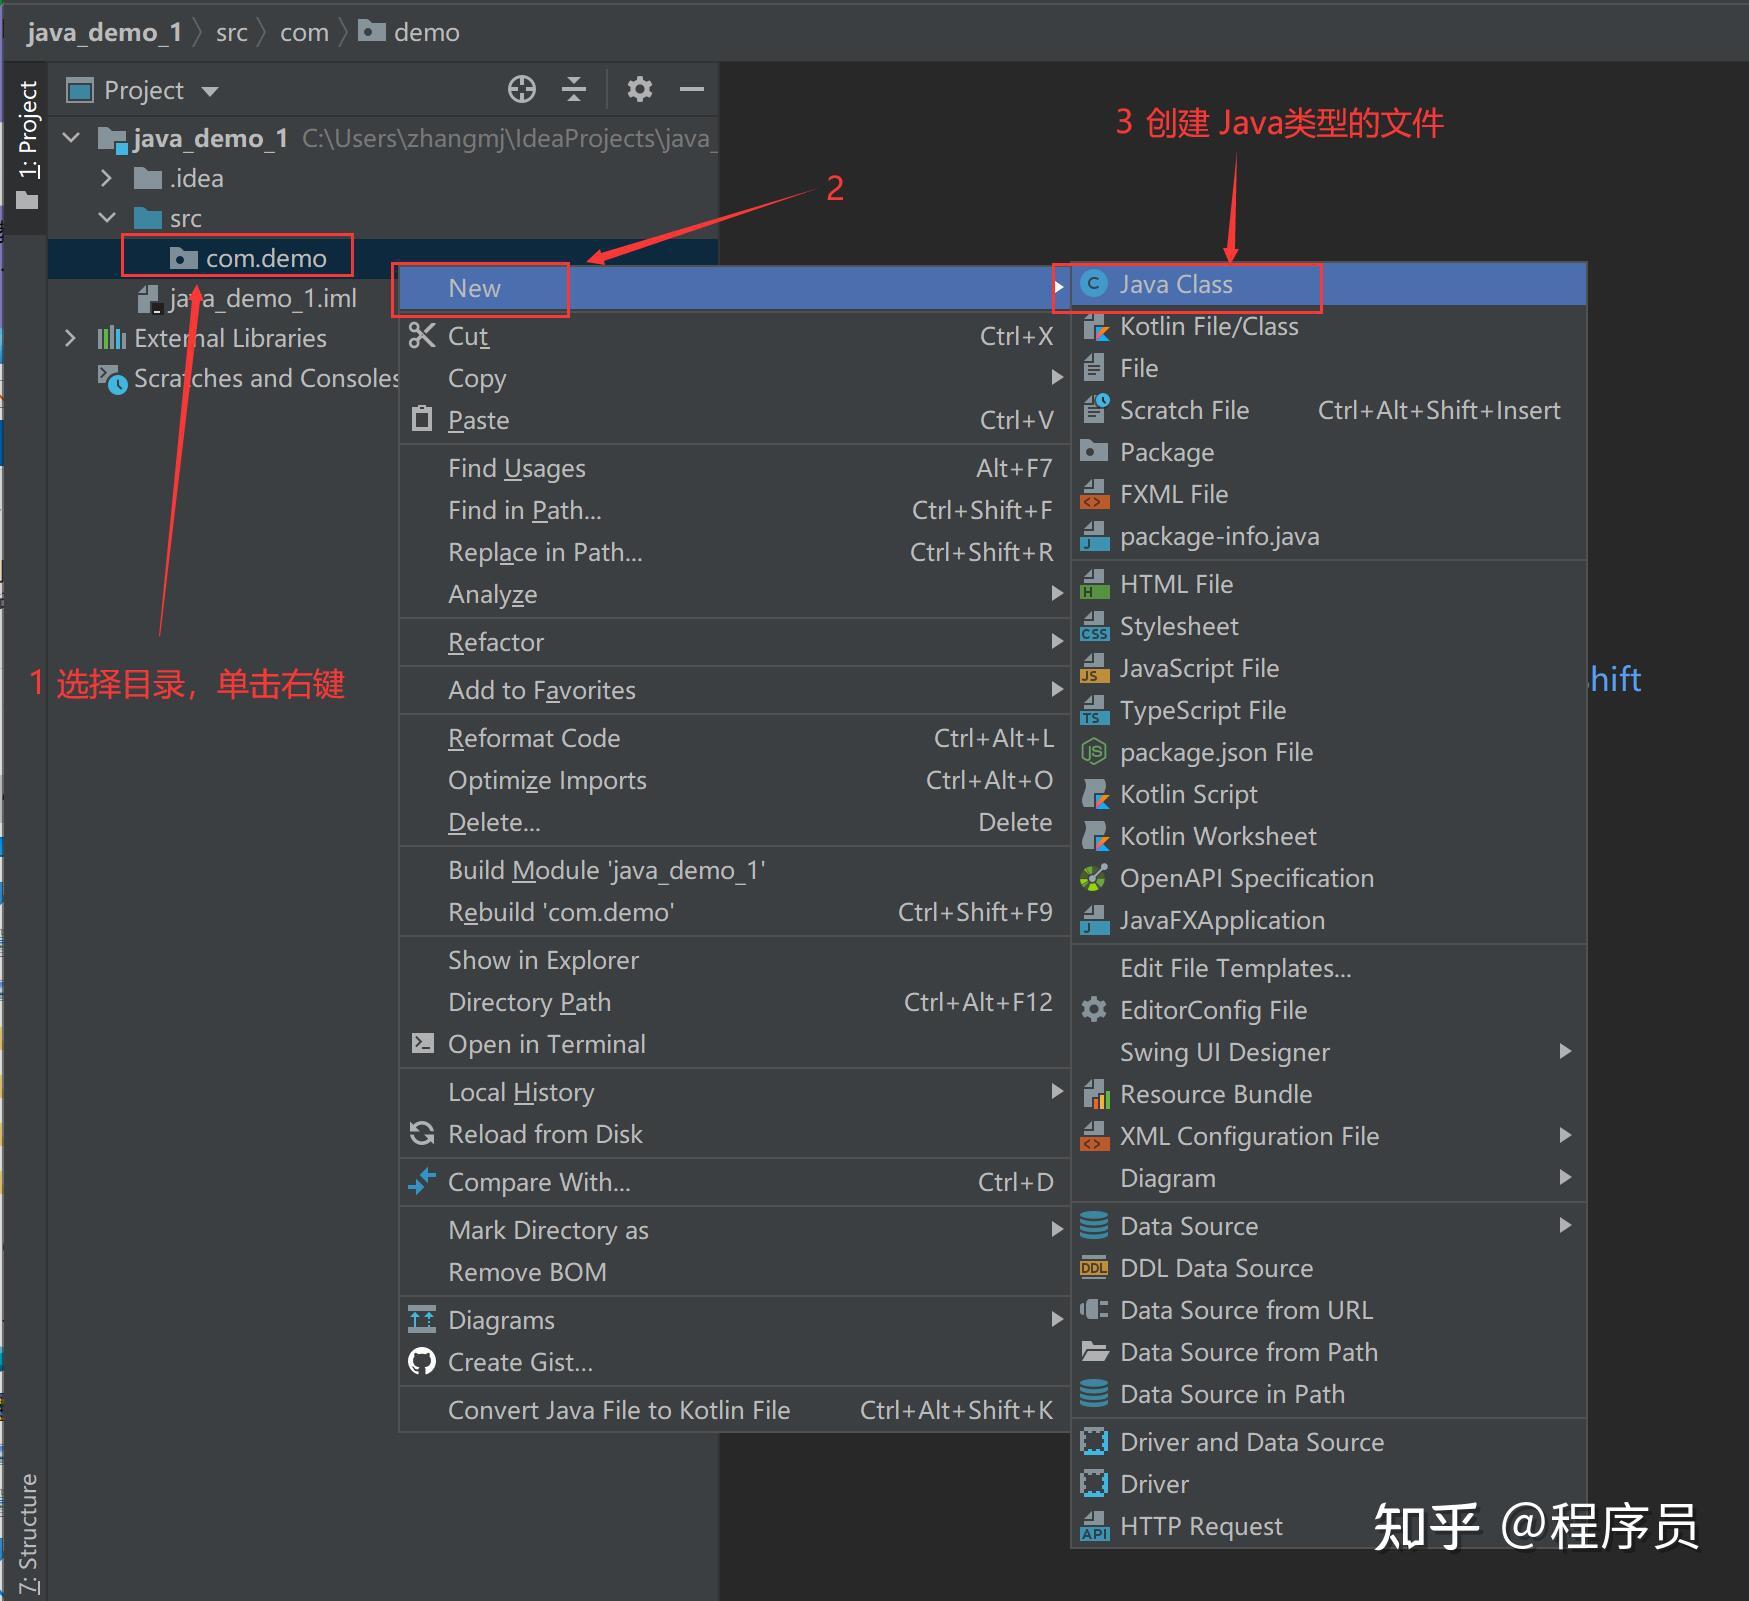The image size is (1749, 1601).
Task: Choose Reformat Code menu entry
Action: pos(735,738)
